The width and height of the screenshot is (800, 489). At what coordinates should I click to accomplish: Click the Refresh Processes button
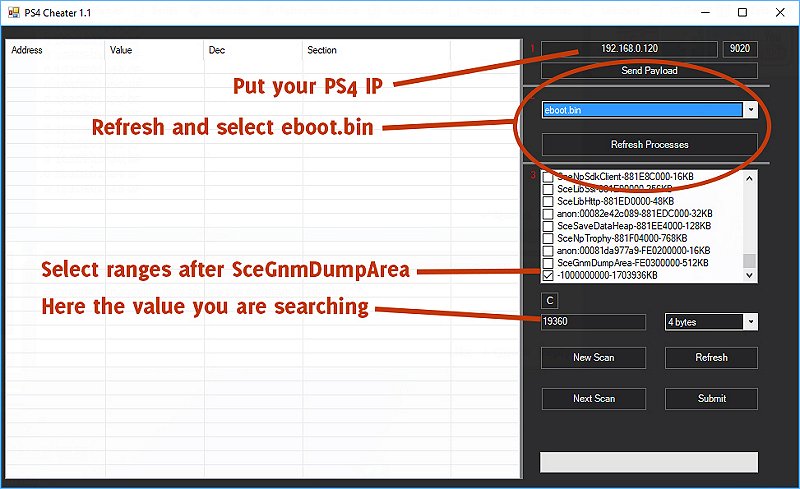pyautogui.click(x=649, y=144)
